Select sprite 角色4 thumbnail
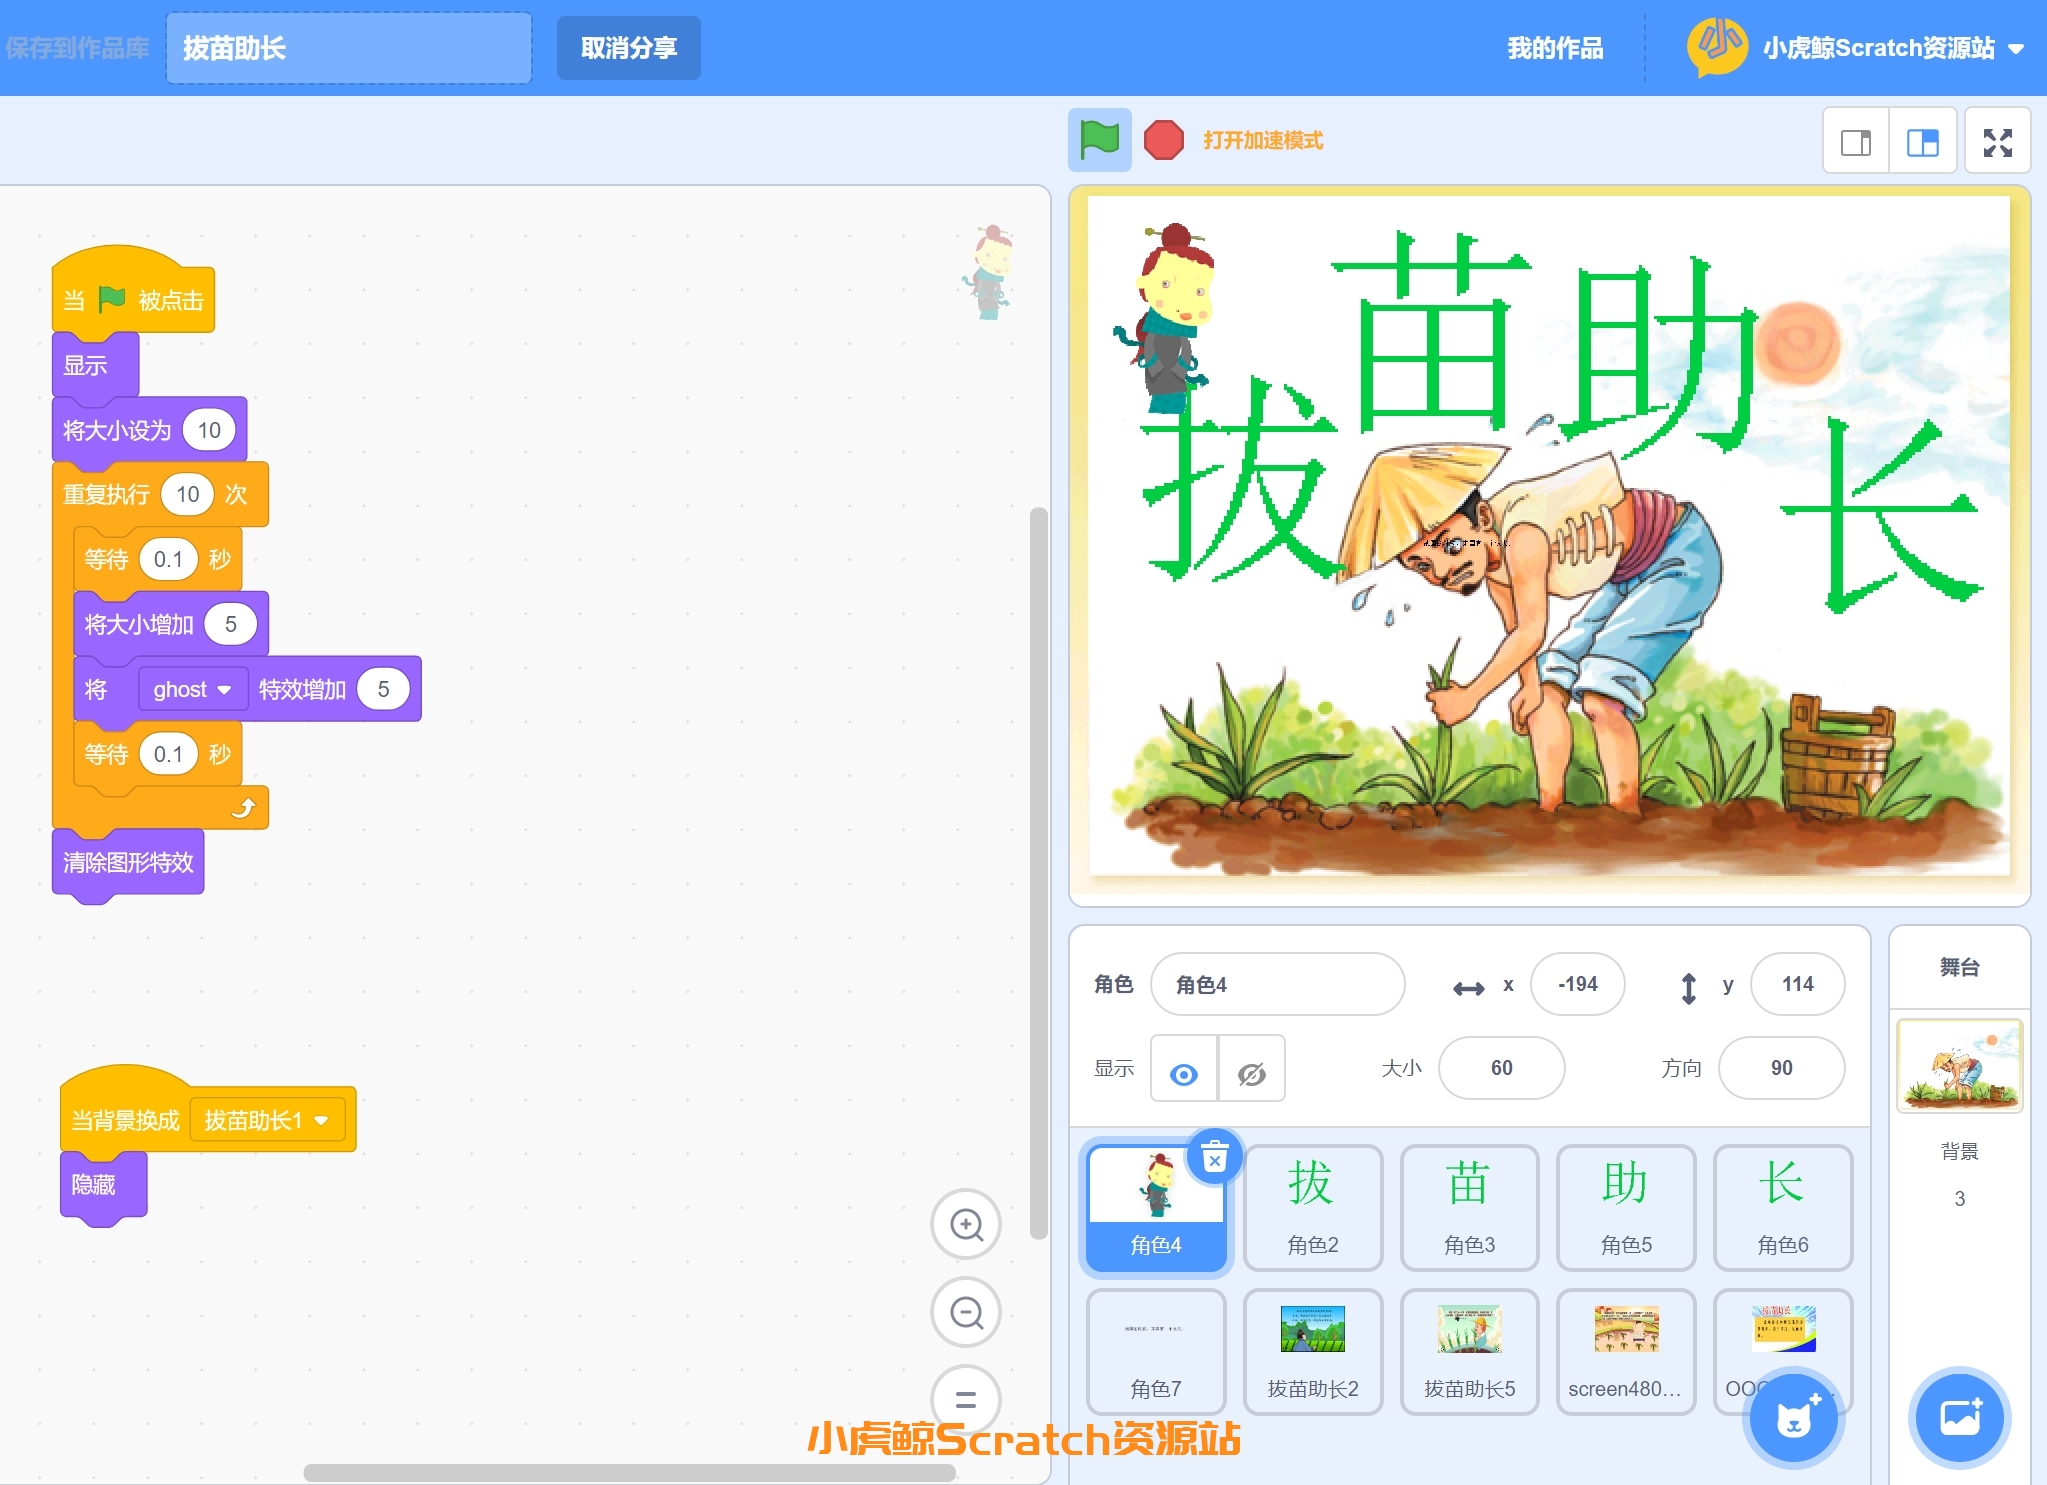Screen dimensions: 2047x1485 1156,1208
